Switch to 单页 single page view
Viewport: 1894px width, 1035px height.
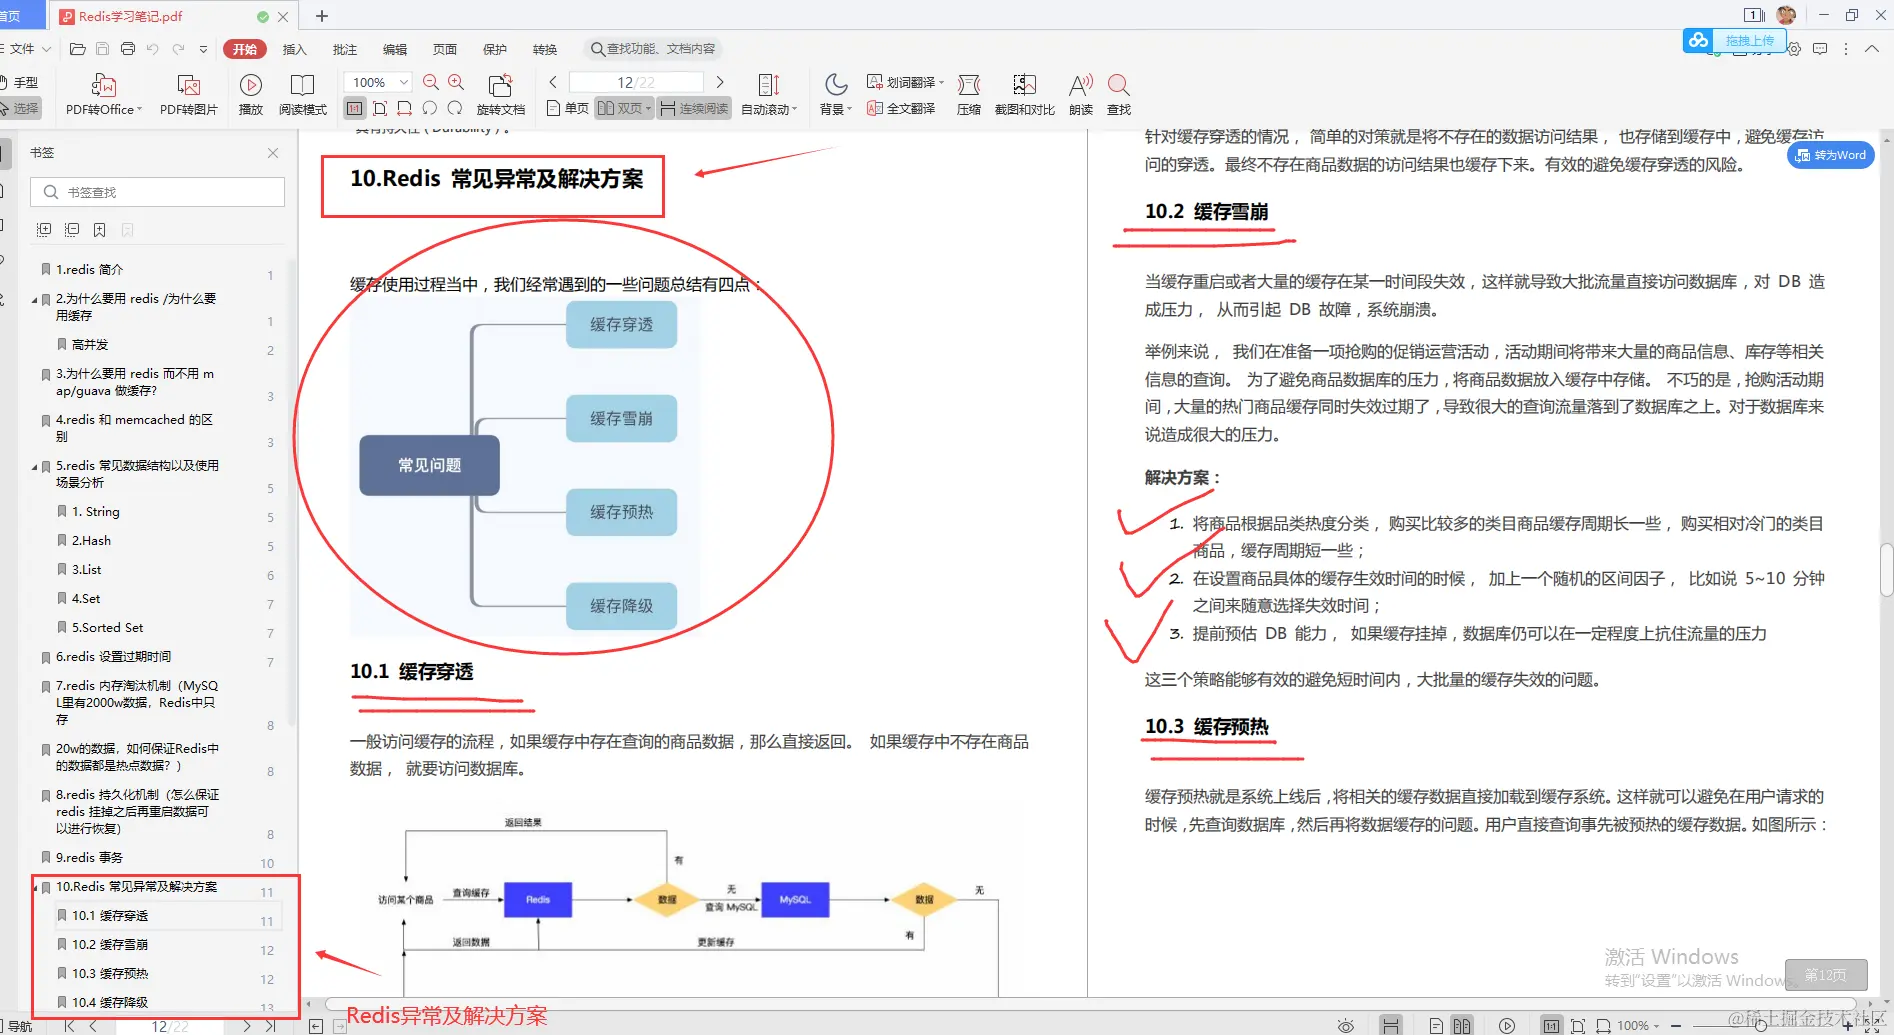tap(566, 108)
